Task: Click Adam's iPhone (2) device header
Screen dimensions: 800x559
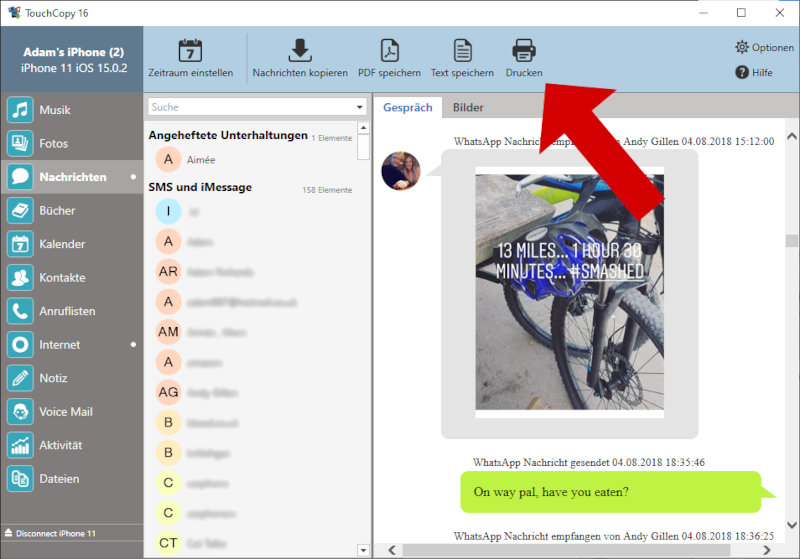Action: 72,60
